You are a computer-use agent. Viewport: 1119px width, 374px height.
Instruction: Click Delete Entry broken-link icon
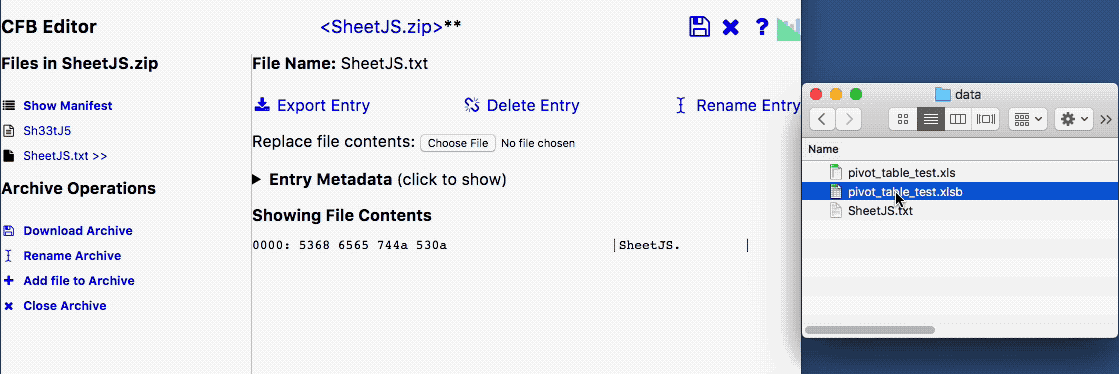(x=471, y=106)
